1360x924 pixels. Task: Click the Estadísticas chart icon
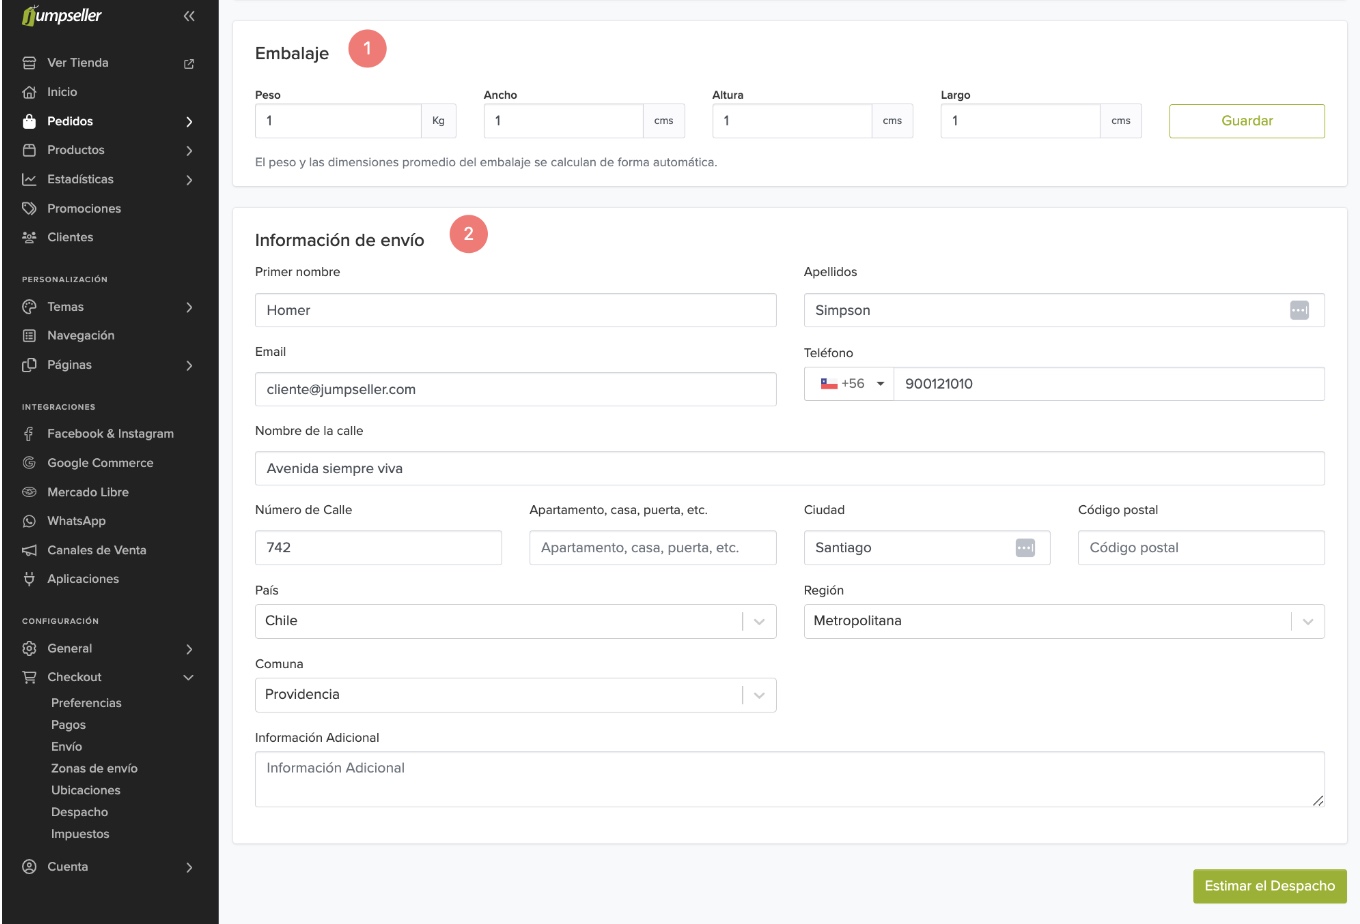point(29,179)
